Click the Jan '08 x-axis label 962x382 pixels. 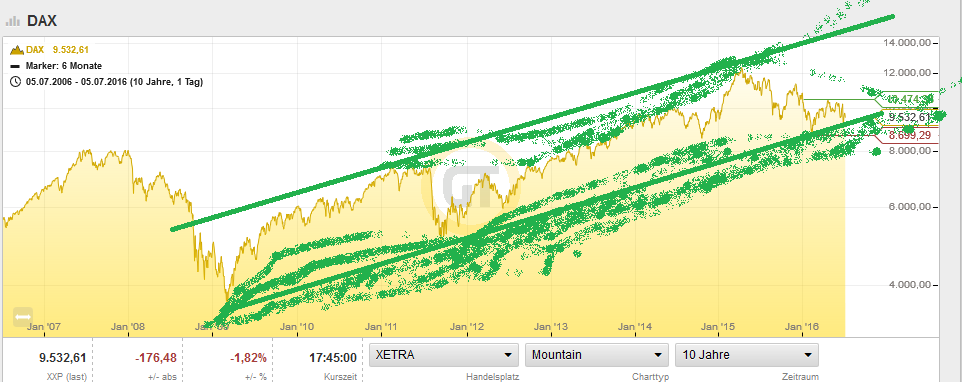click(x=129, y=326)
